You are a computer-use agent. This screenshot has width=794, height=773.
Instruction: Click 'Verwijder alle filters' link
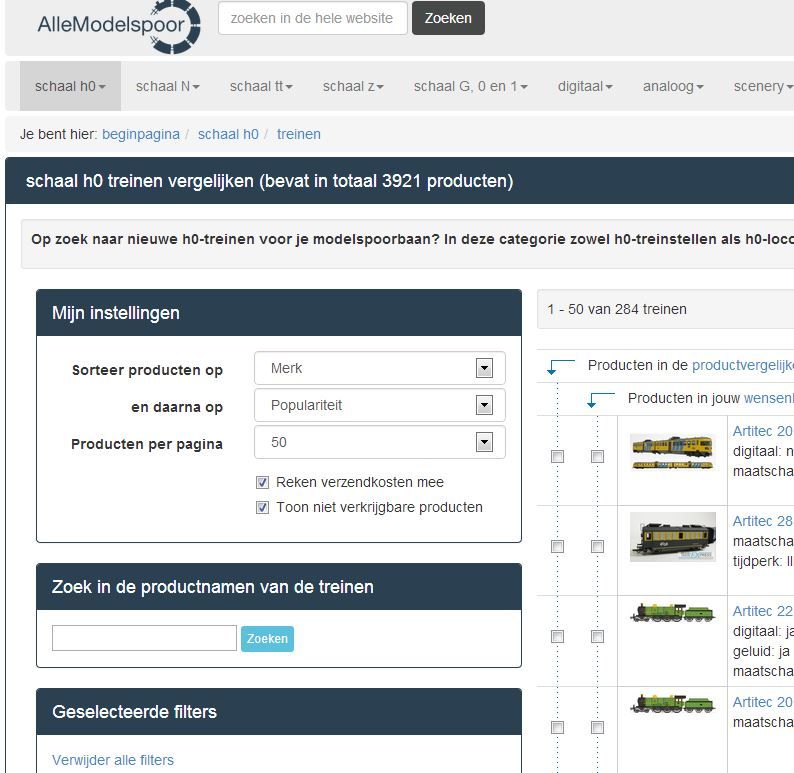tap(113, 760)
